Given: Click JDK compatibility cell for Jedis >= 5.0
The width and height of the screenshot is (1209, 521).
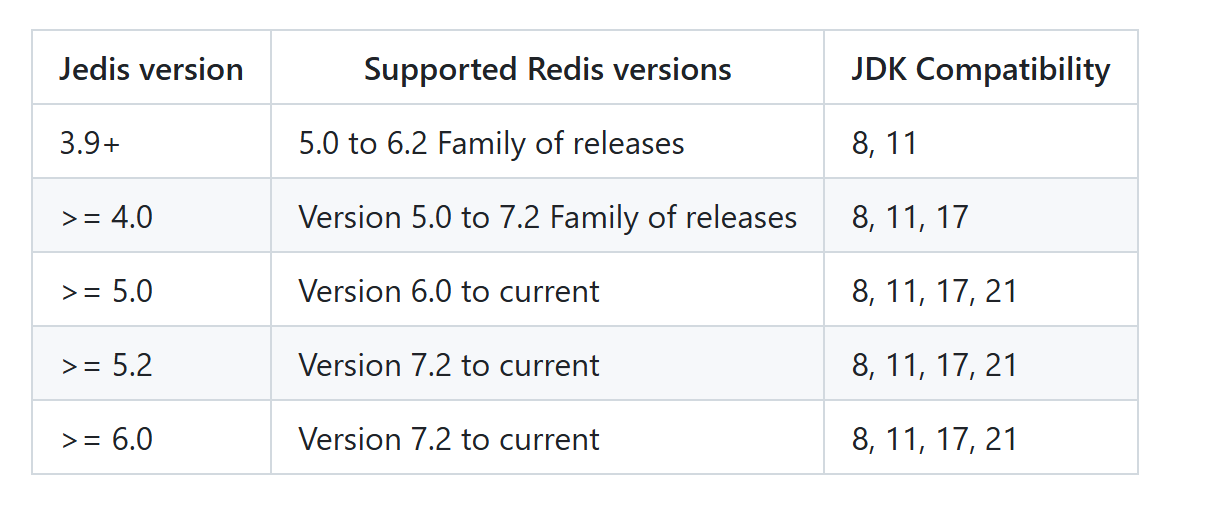Looking at the screenshot, I should 934,291.
